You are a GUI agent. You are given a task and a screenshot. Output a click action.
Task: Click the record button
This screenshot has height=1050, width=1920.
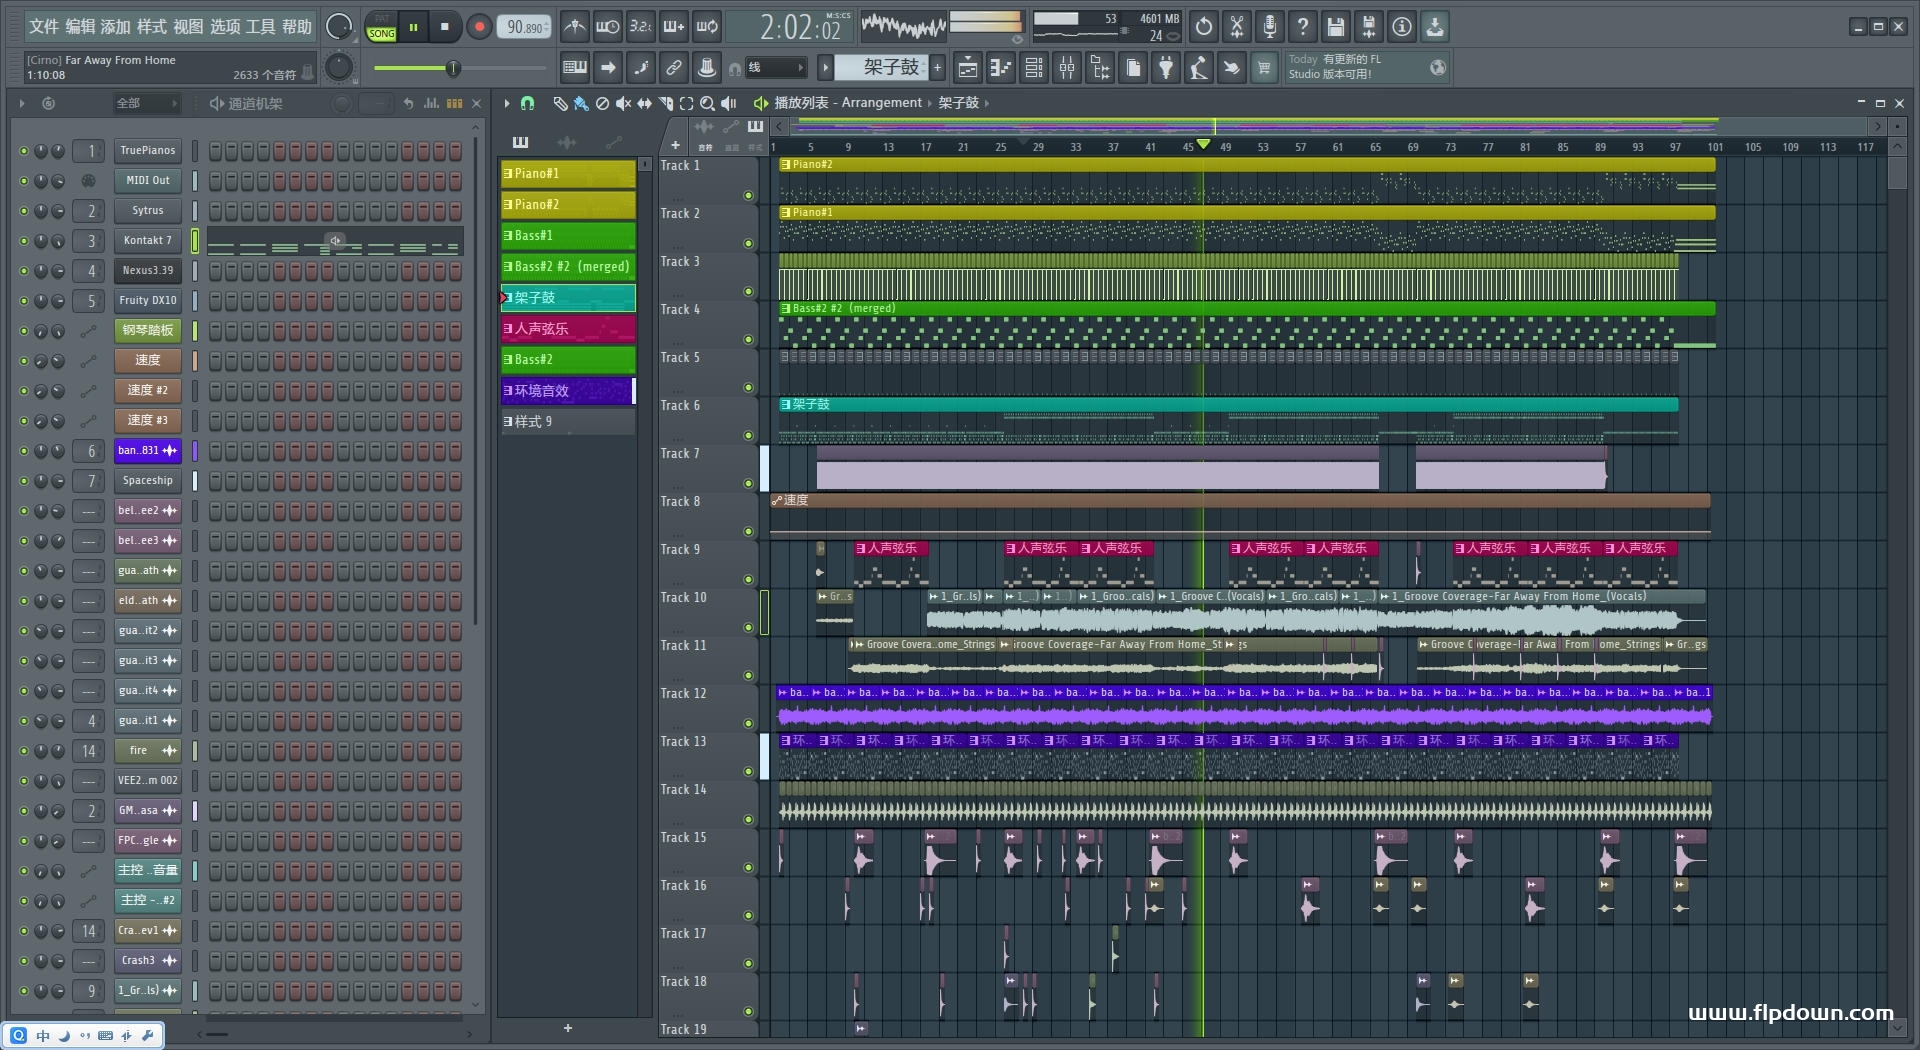[479, 27]
